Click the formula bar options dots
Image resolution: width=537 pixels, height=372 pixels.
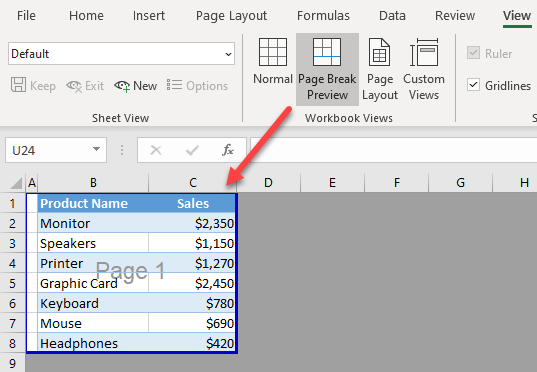coord(122,150)
